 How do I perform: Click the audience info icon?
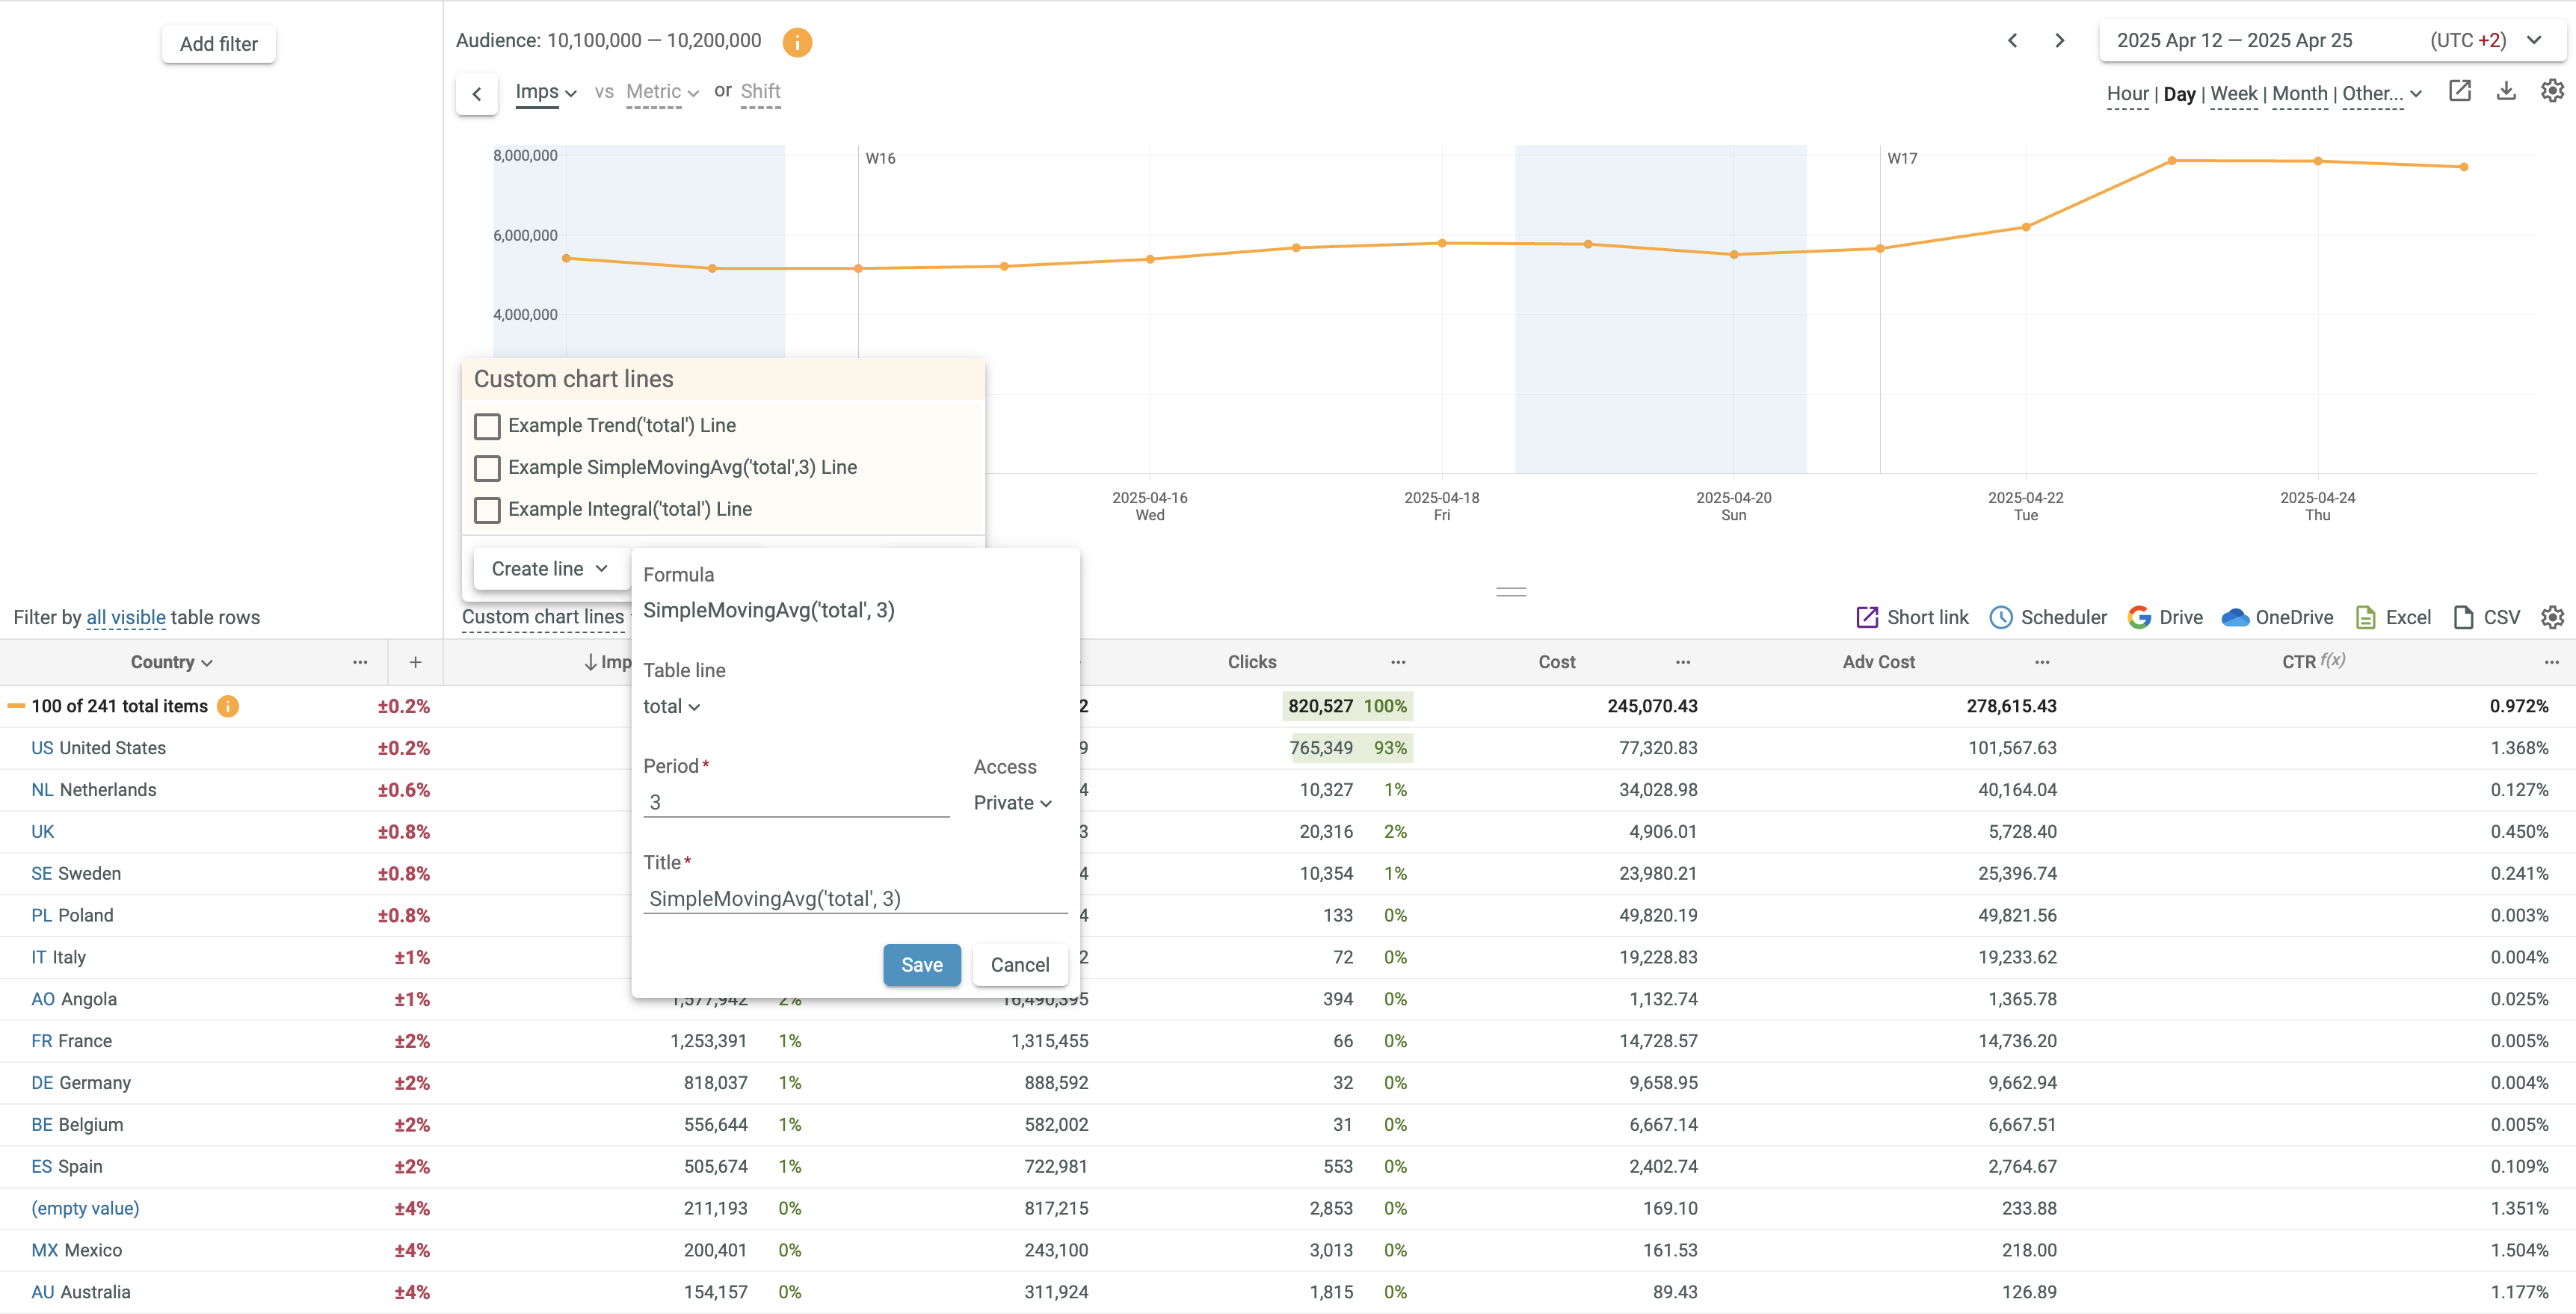[797, 42]
